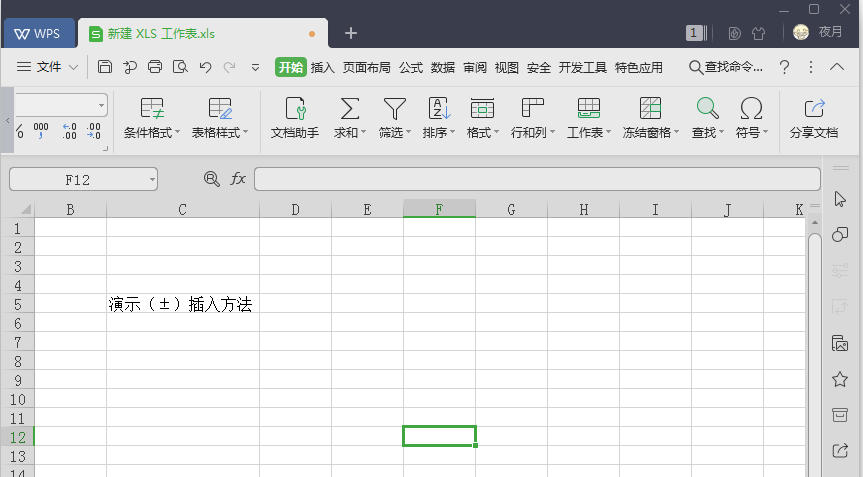Screen dimensions: 863x477
Task: Select cell containing 演示（±）插入方法
Action: pos(183,304)
